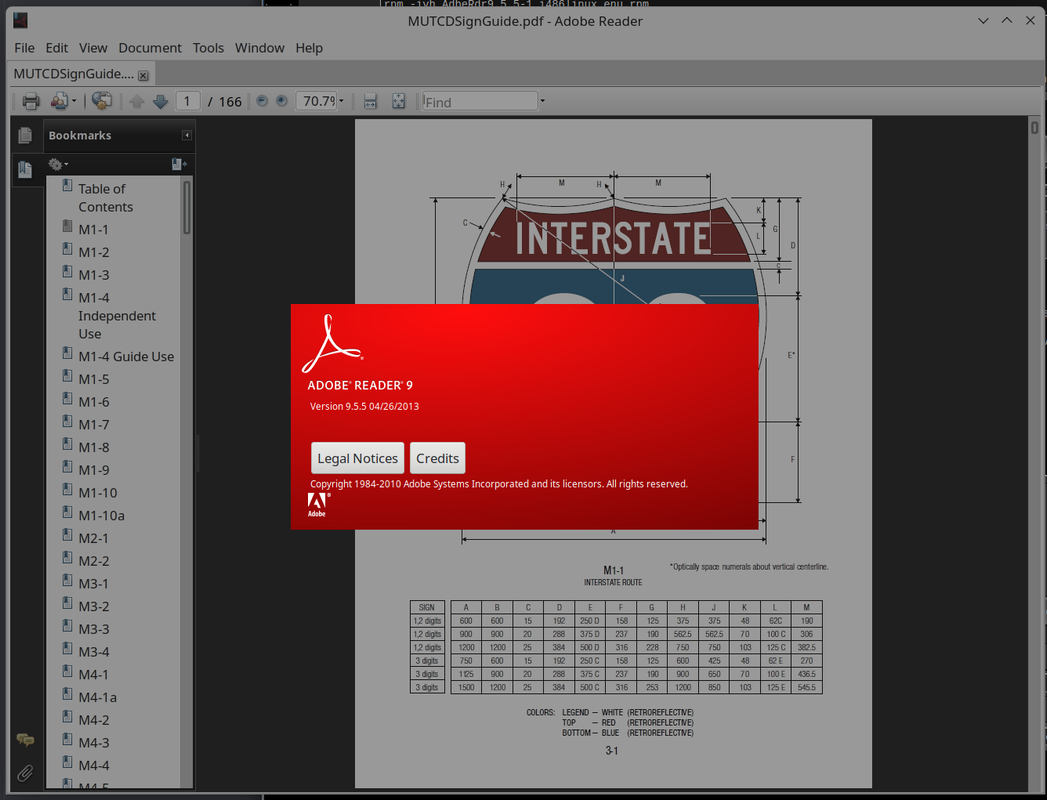Select M1-4 Independent Use bookmark
This screenshot has height=800, width=1047.
tap(117, 316)
